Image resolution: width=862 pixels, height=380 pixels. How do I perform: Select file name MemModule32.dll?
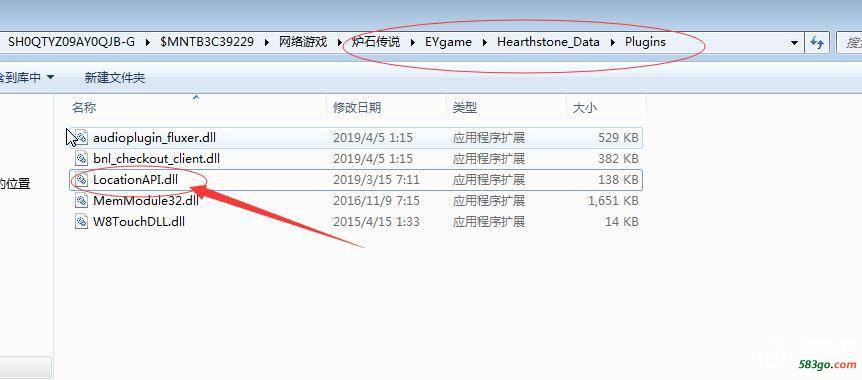[x=146, y=200]
